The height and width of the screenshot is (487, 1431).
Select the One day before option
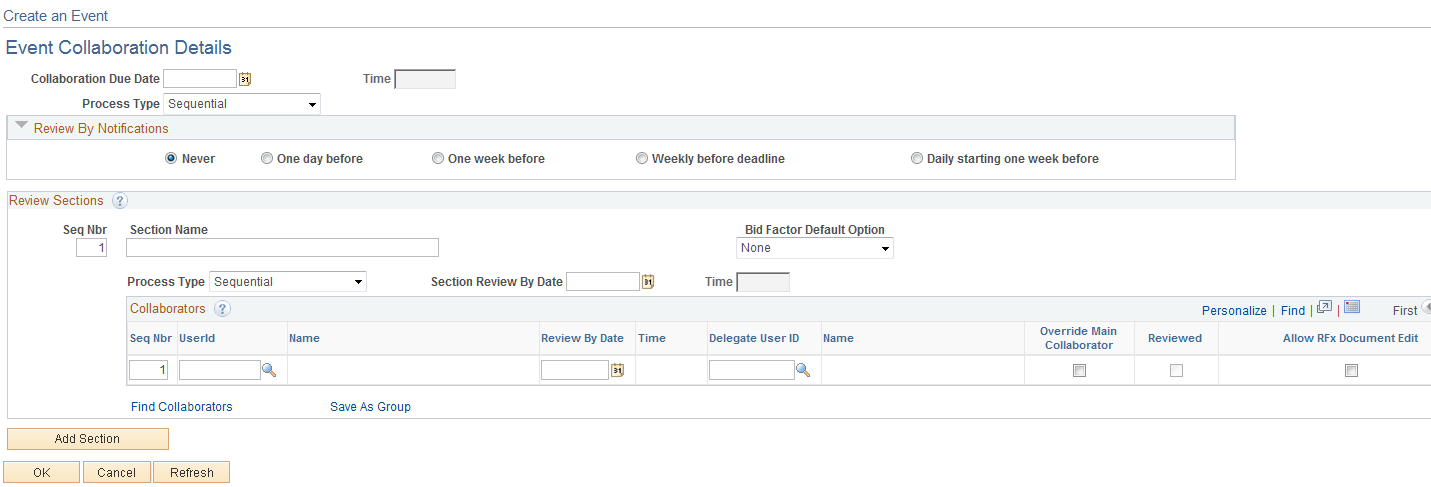[267, 158]
